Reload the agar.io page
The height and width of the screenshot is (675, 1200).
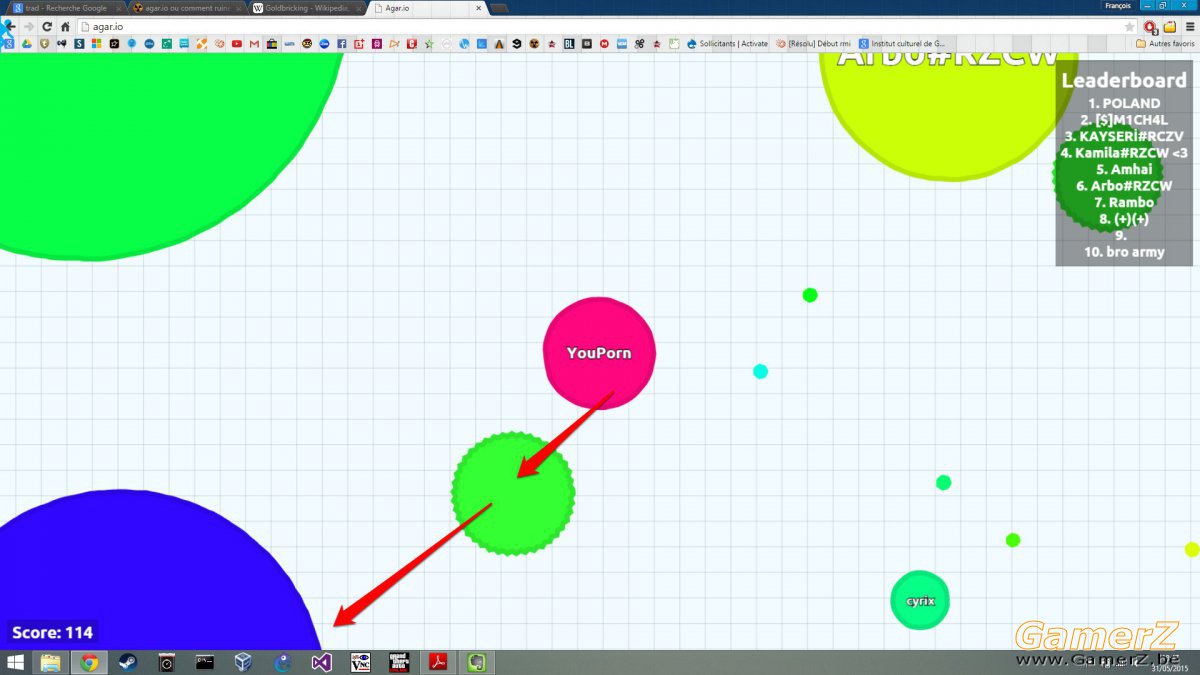[47, 27]
